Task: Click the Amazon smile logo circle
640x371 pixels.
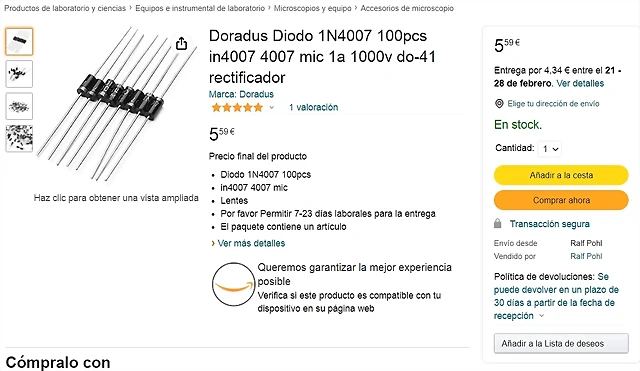Action: click(x=233, y=284)
